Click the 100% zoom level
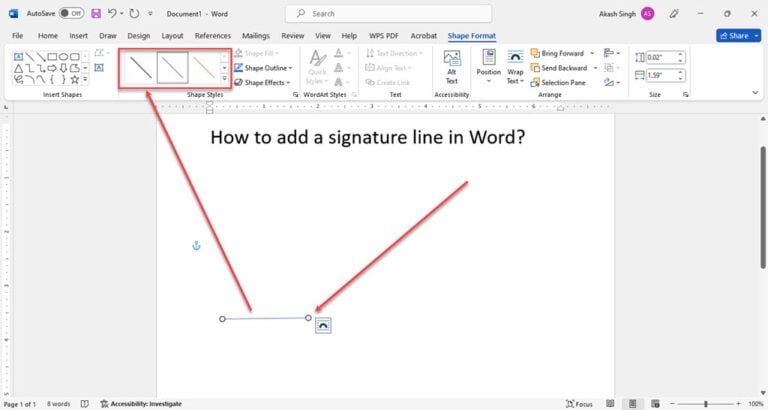Image resolution: width=768 pixels, height=410 pixels. pyautogui.click(x=755, y=404)
